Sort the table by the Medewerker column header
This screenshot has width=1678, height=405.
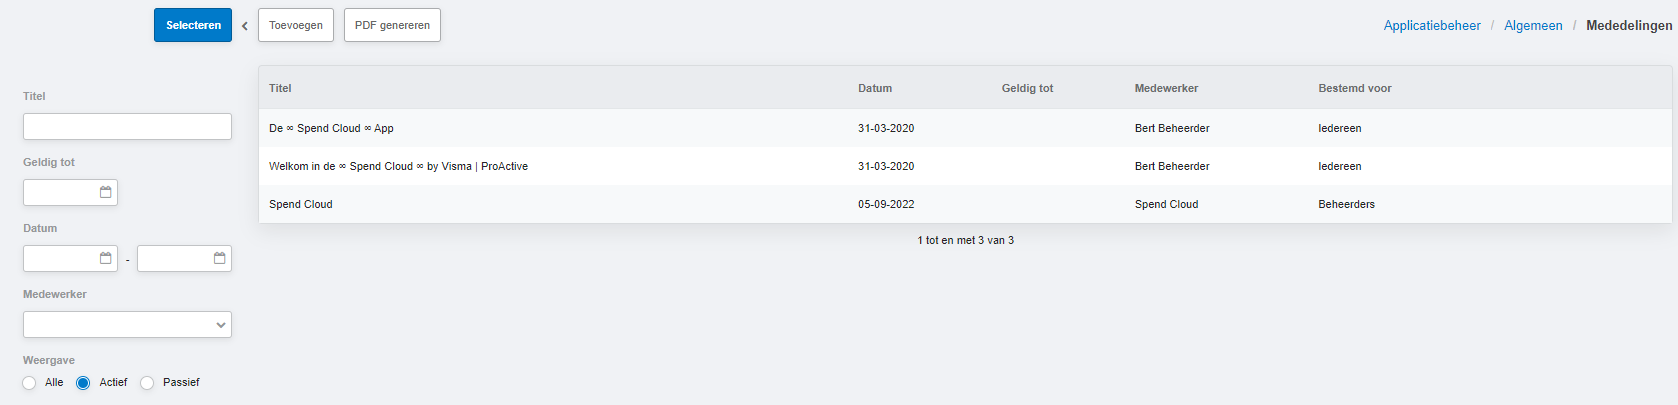[1166, 88]
